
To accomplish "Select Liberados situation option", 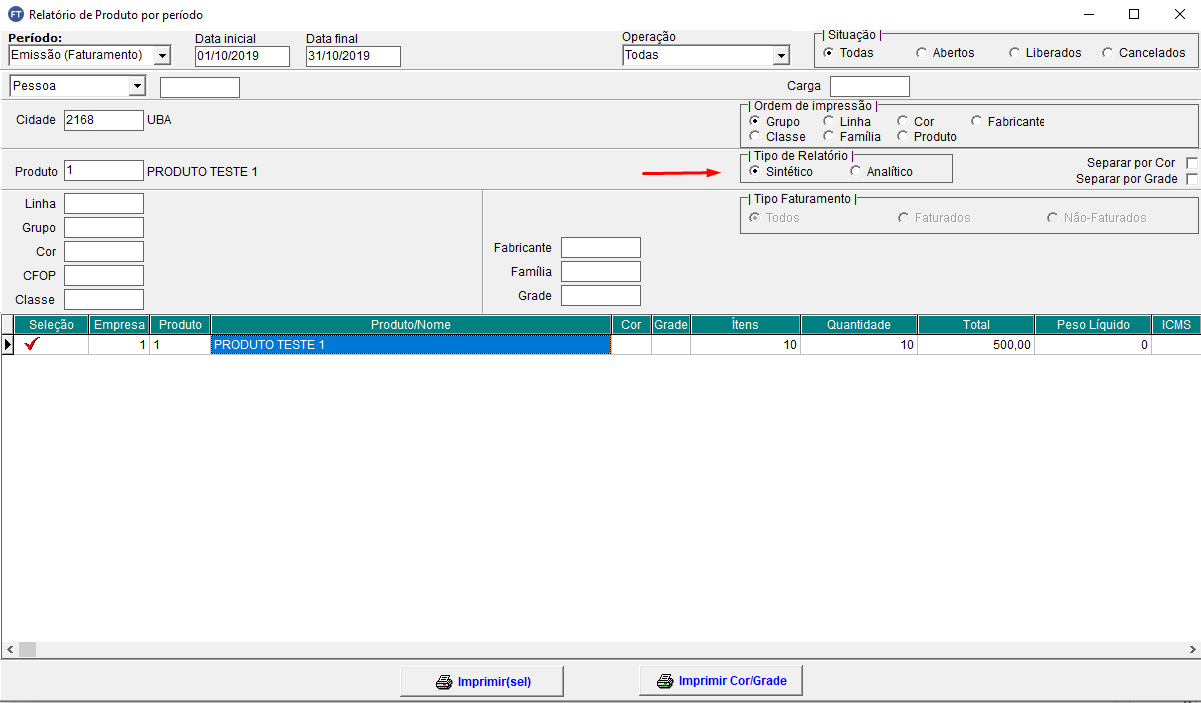I will [1014, 53].
